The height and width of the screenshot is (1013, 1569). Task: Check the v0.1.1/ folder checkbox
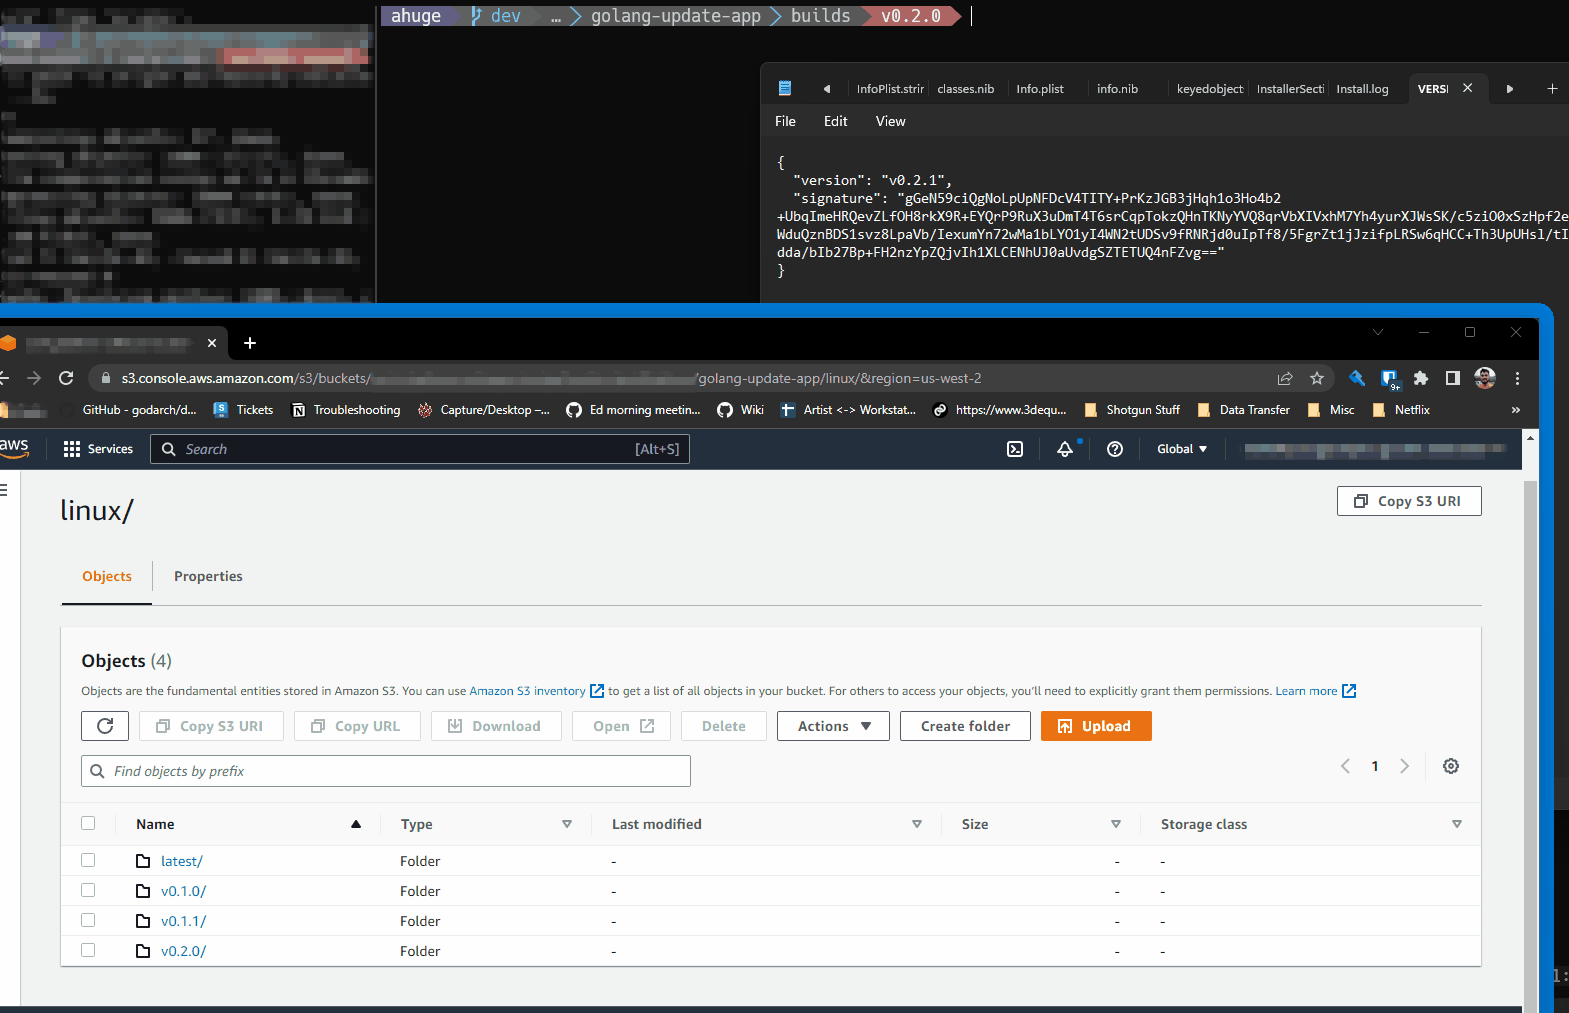point(88,920)
